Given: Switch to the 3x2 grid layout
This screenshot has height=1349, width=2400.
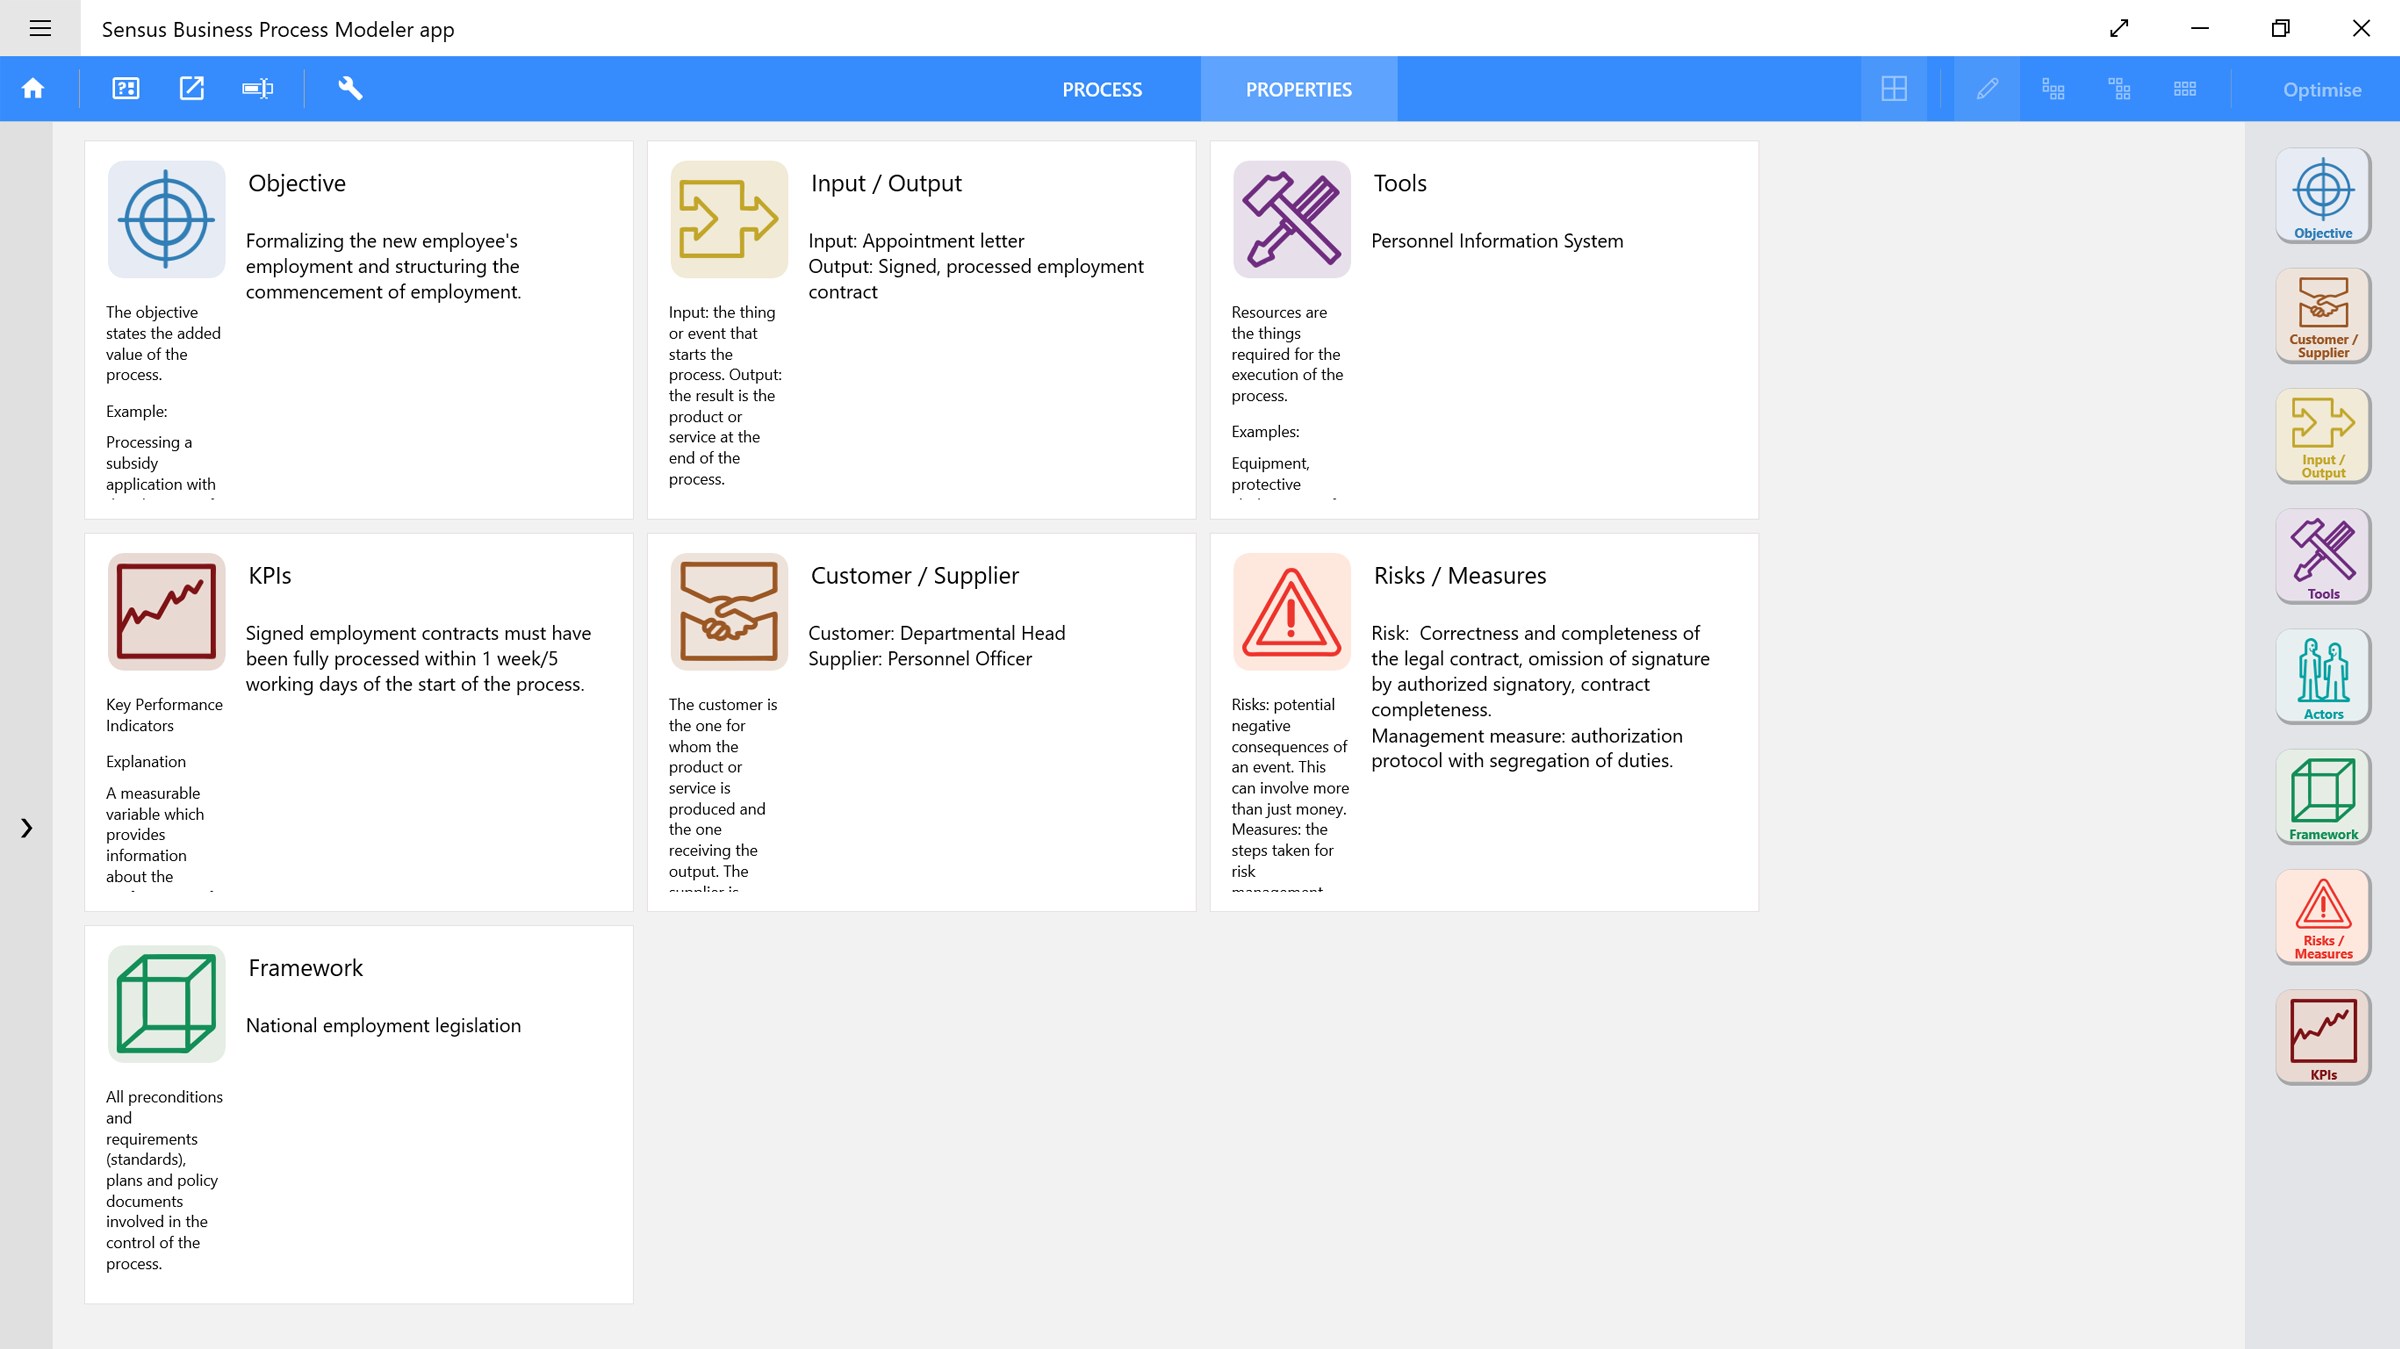Looking at the screenshot, I should [2185, 89].
